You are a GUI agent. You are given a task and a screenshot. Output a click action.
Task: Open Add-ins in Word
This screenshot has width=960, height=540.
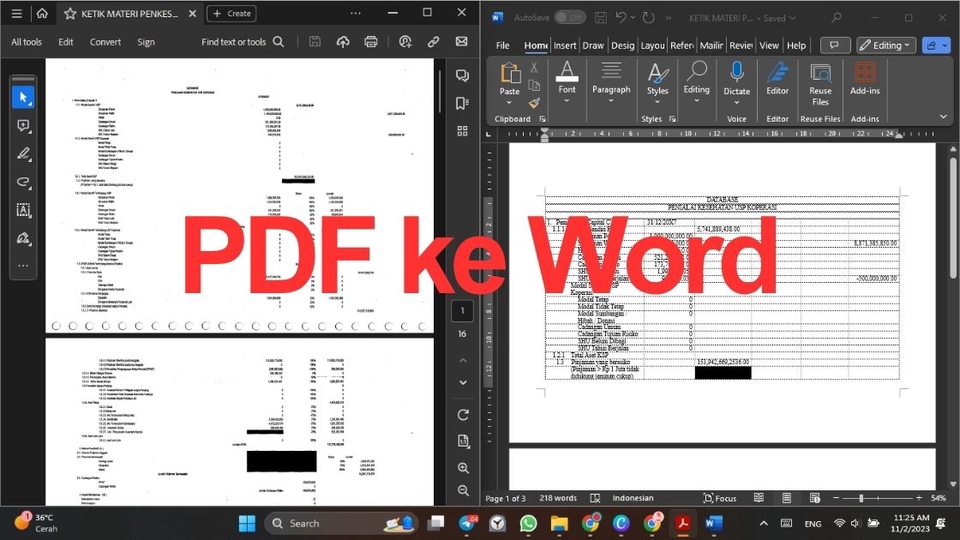(x=864, y=78)
